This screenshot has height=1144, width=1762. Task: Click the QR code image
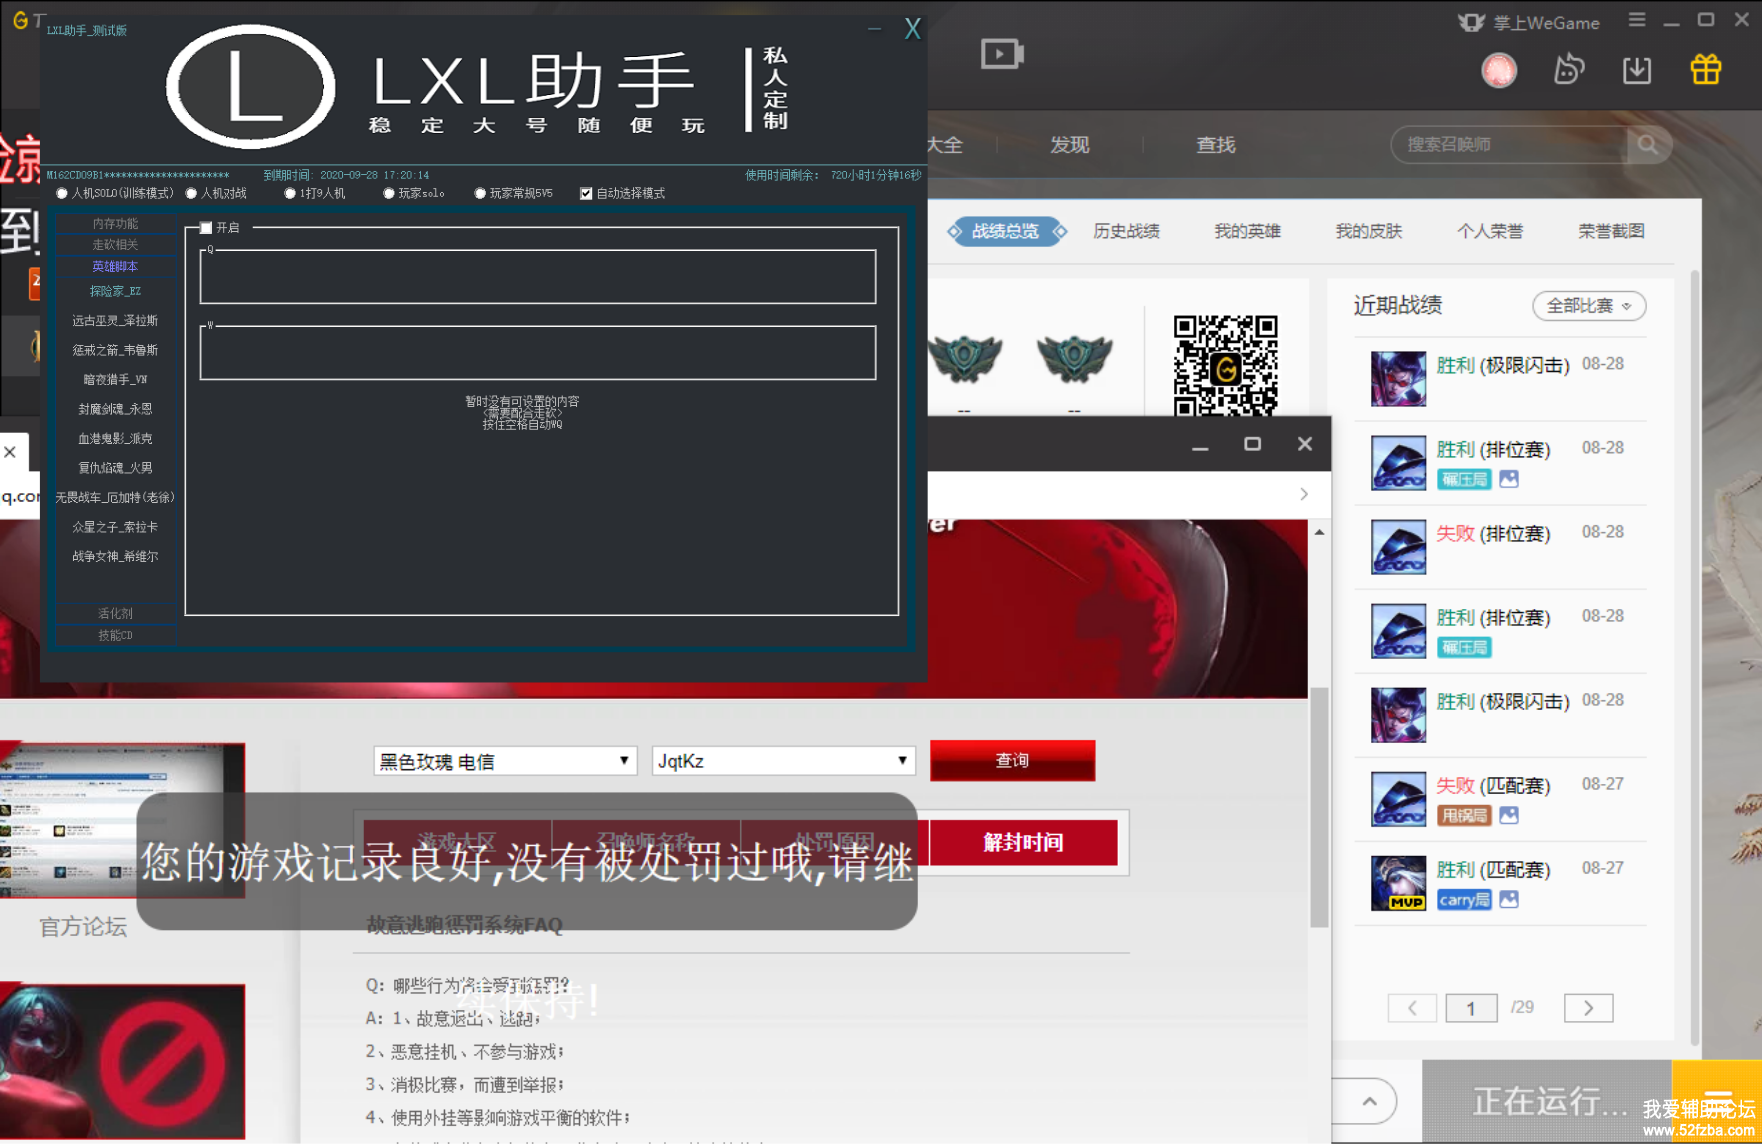[1225, 365]
